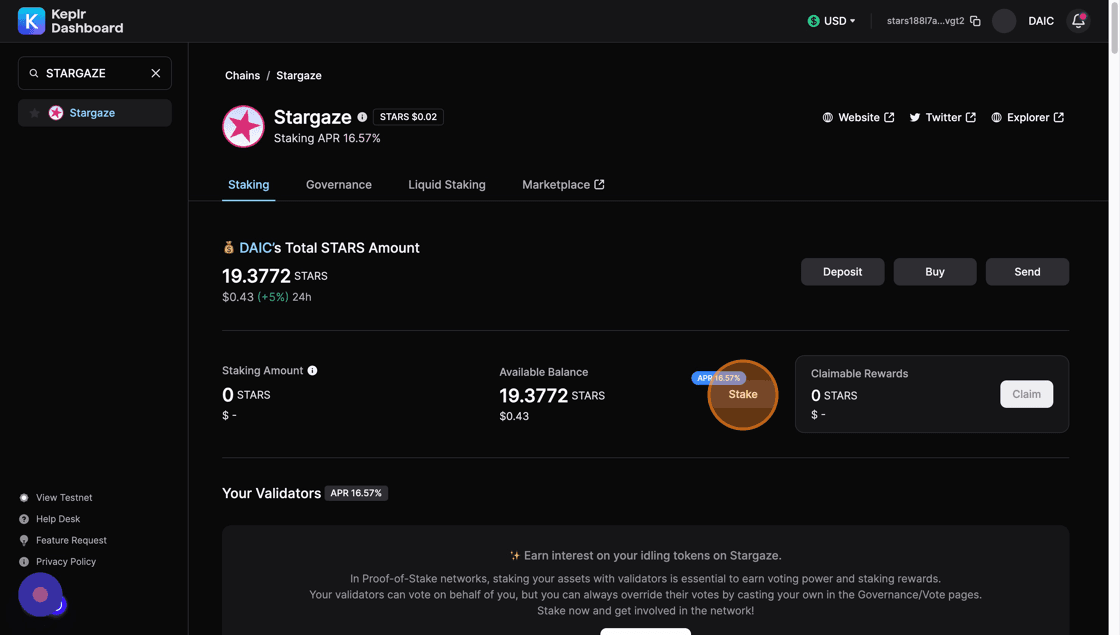Switch to the Liquid Staking tab
The height and width of the screenshot is (635, 1120).
(447, 185)
